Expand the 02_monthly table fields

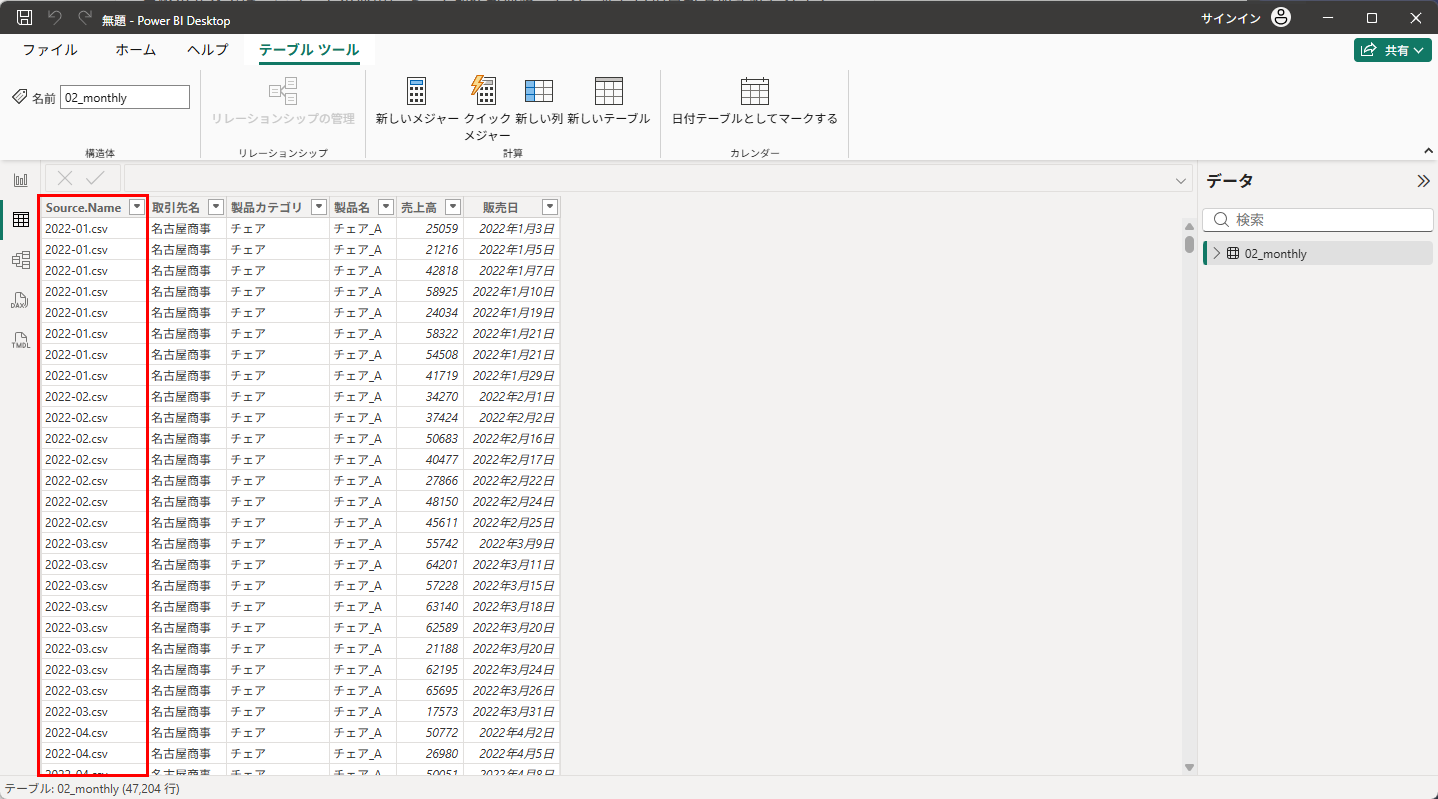point(1216,254)
